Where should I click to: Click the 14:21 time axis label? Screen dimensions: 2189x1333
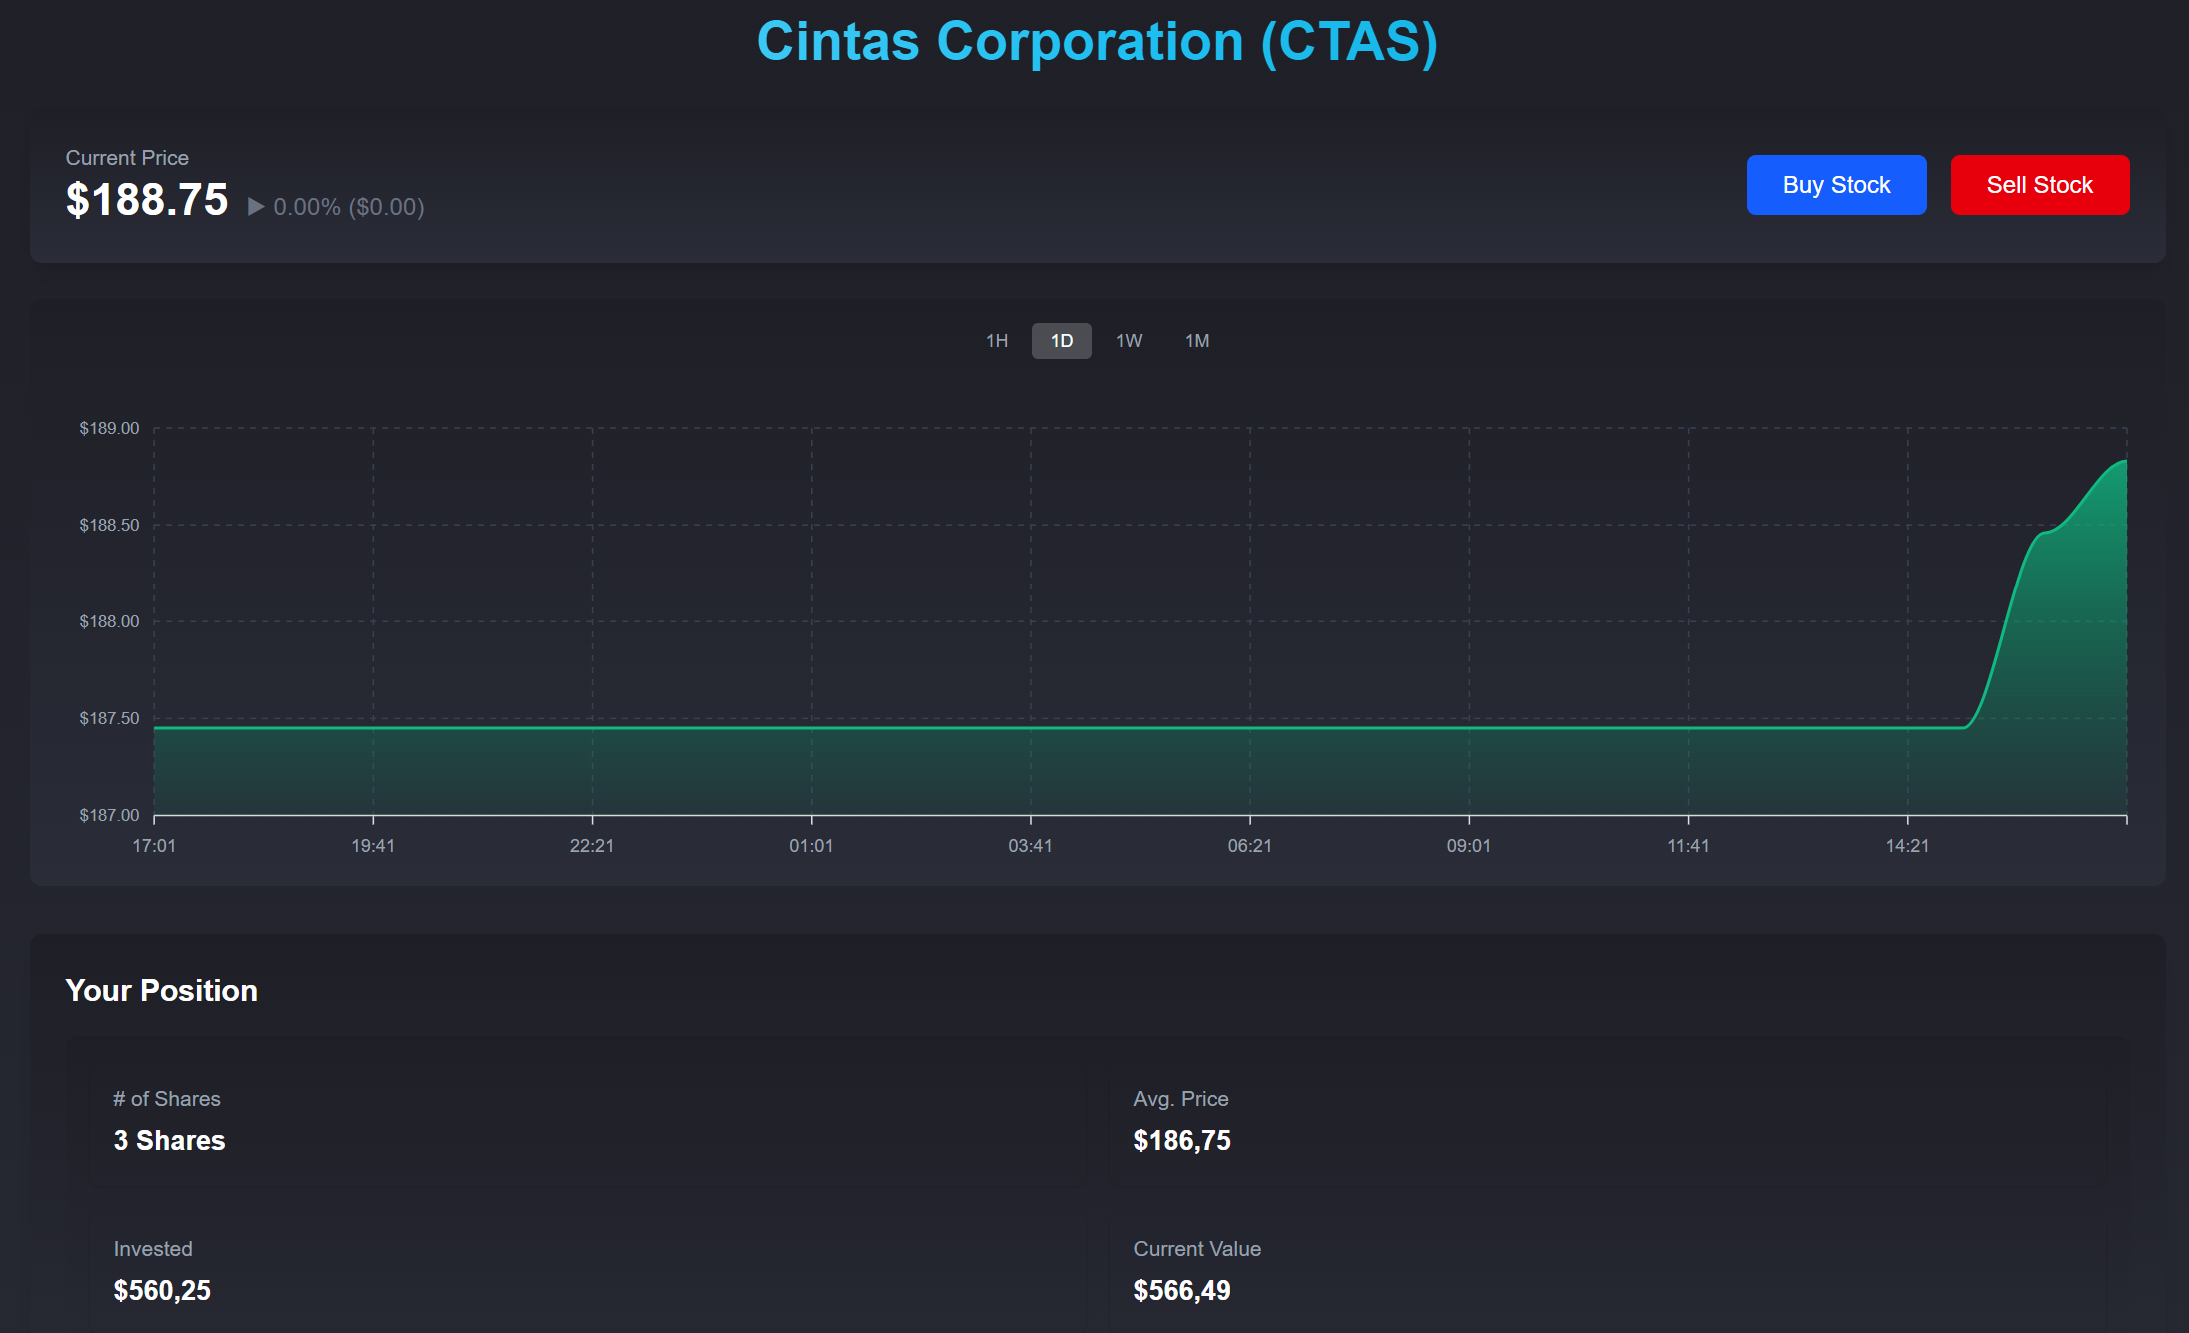coord(1906,846)
